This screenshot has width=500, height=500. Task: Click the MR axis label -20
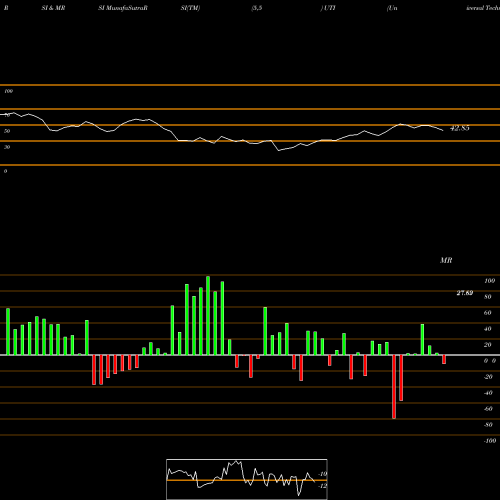[488, 377]
